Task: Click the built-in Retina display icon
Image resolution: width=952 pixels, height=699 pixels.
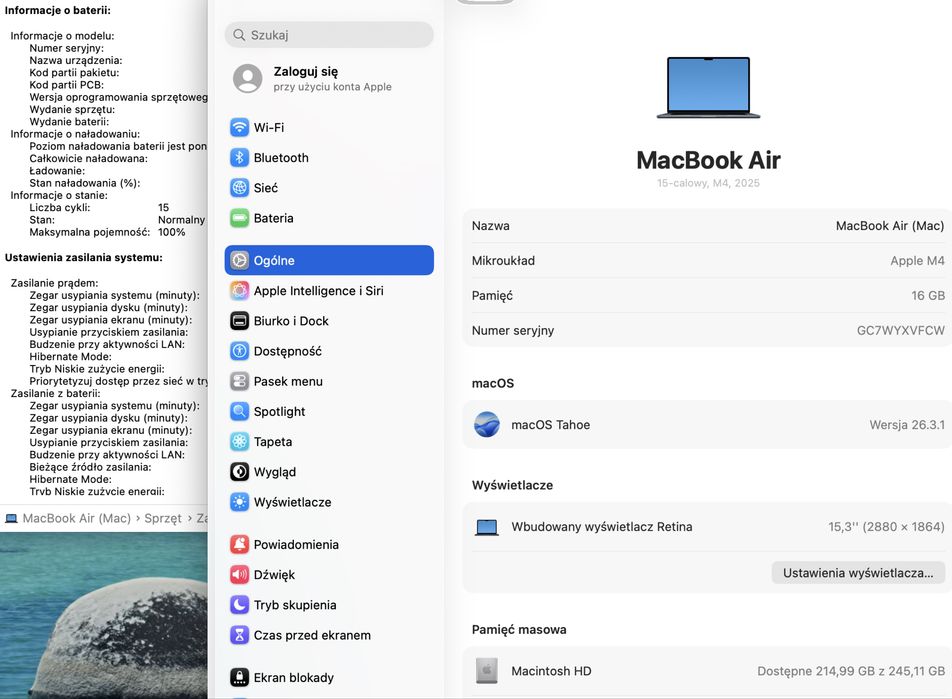Action: (487, 527)
